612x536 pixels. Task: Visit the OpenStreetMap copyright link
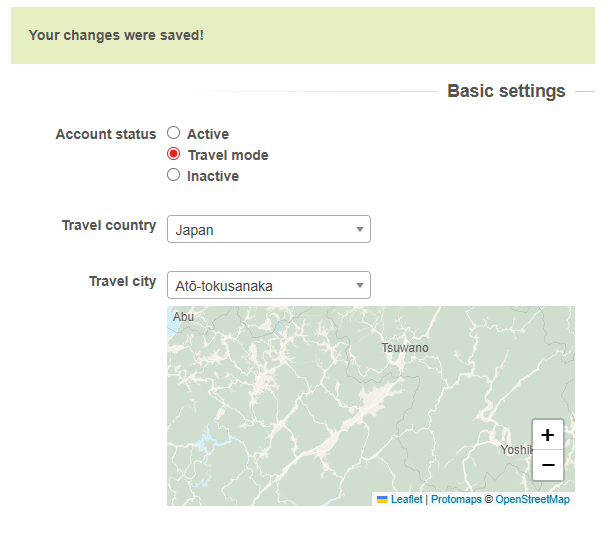[532, 499]
